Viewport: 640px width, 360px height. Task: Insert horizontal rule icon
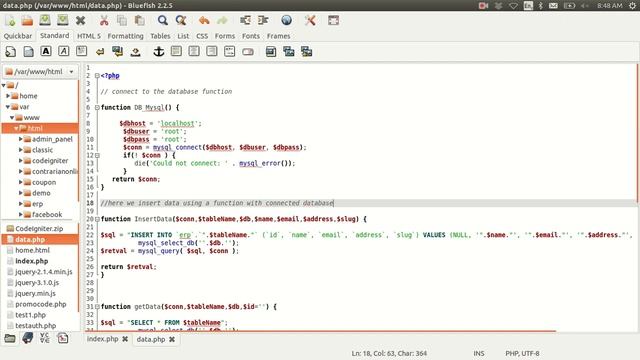pyautogui.click(x=176, y=51)
